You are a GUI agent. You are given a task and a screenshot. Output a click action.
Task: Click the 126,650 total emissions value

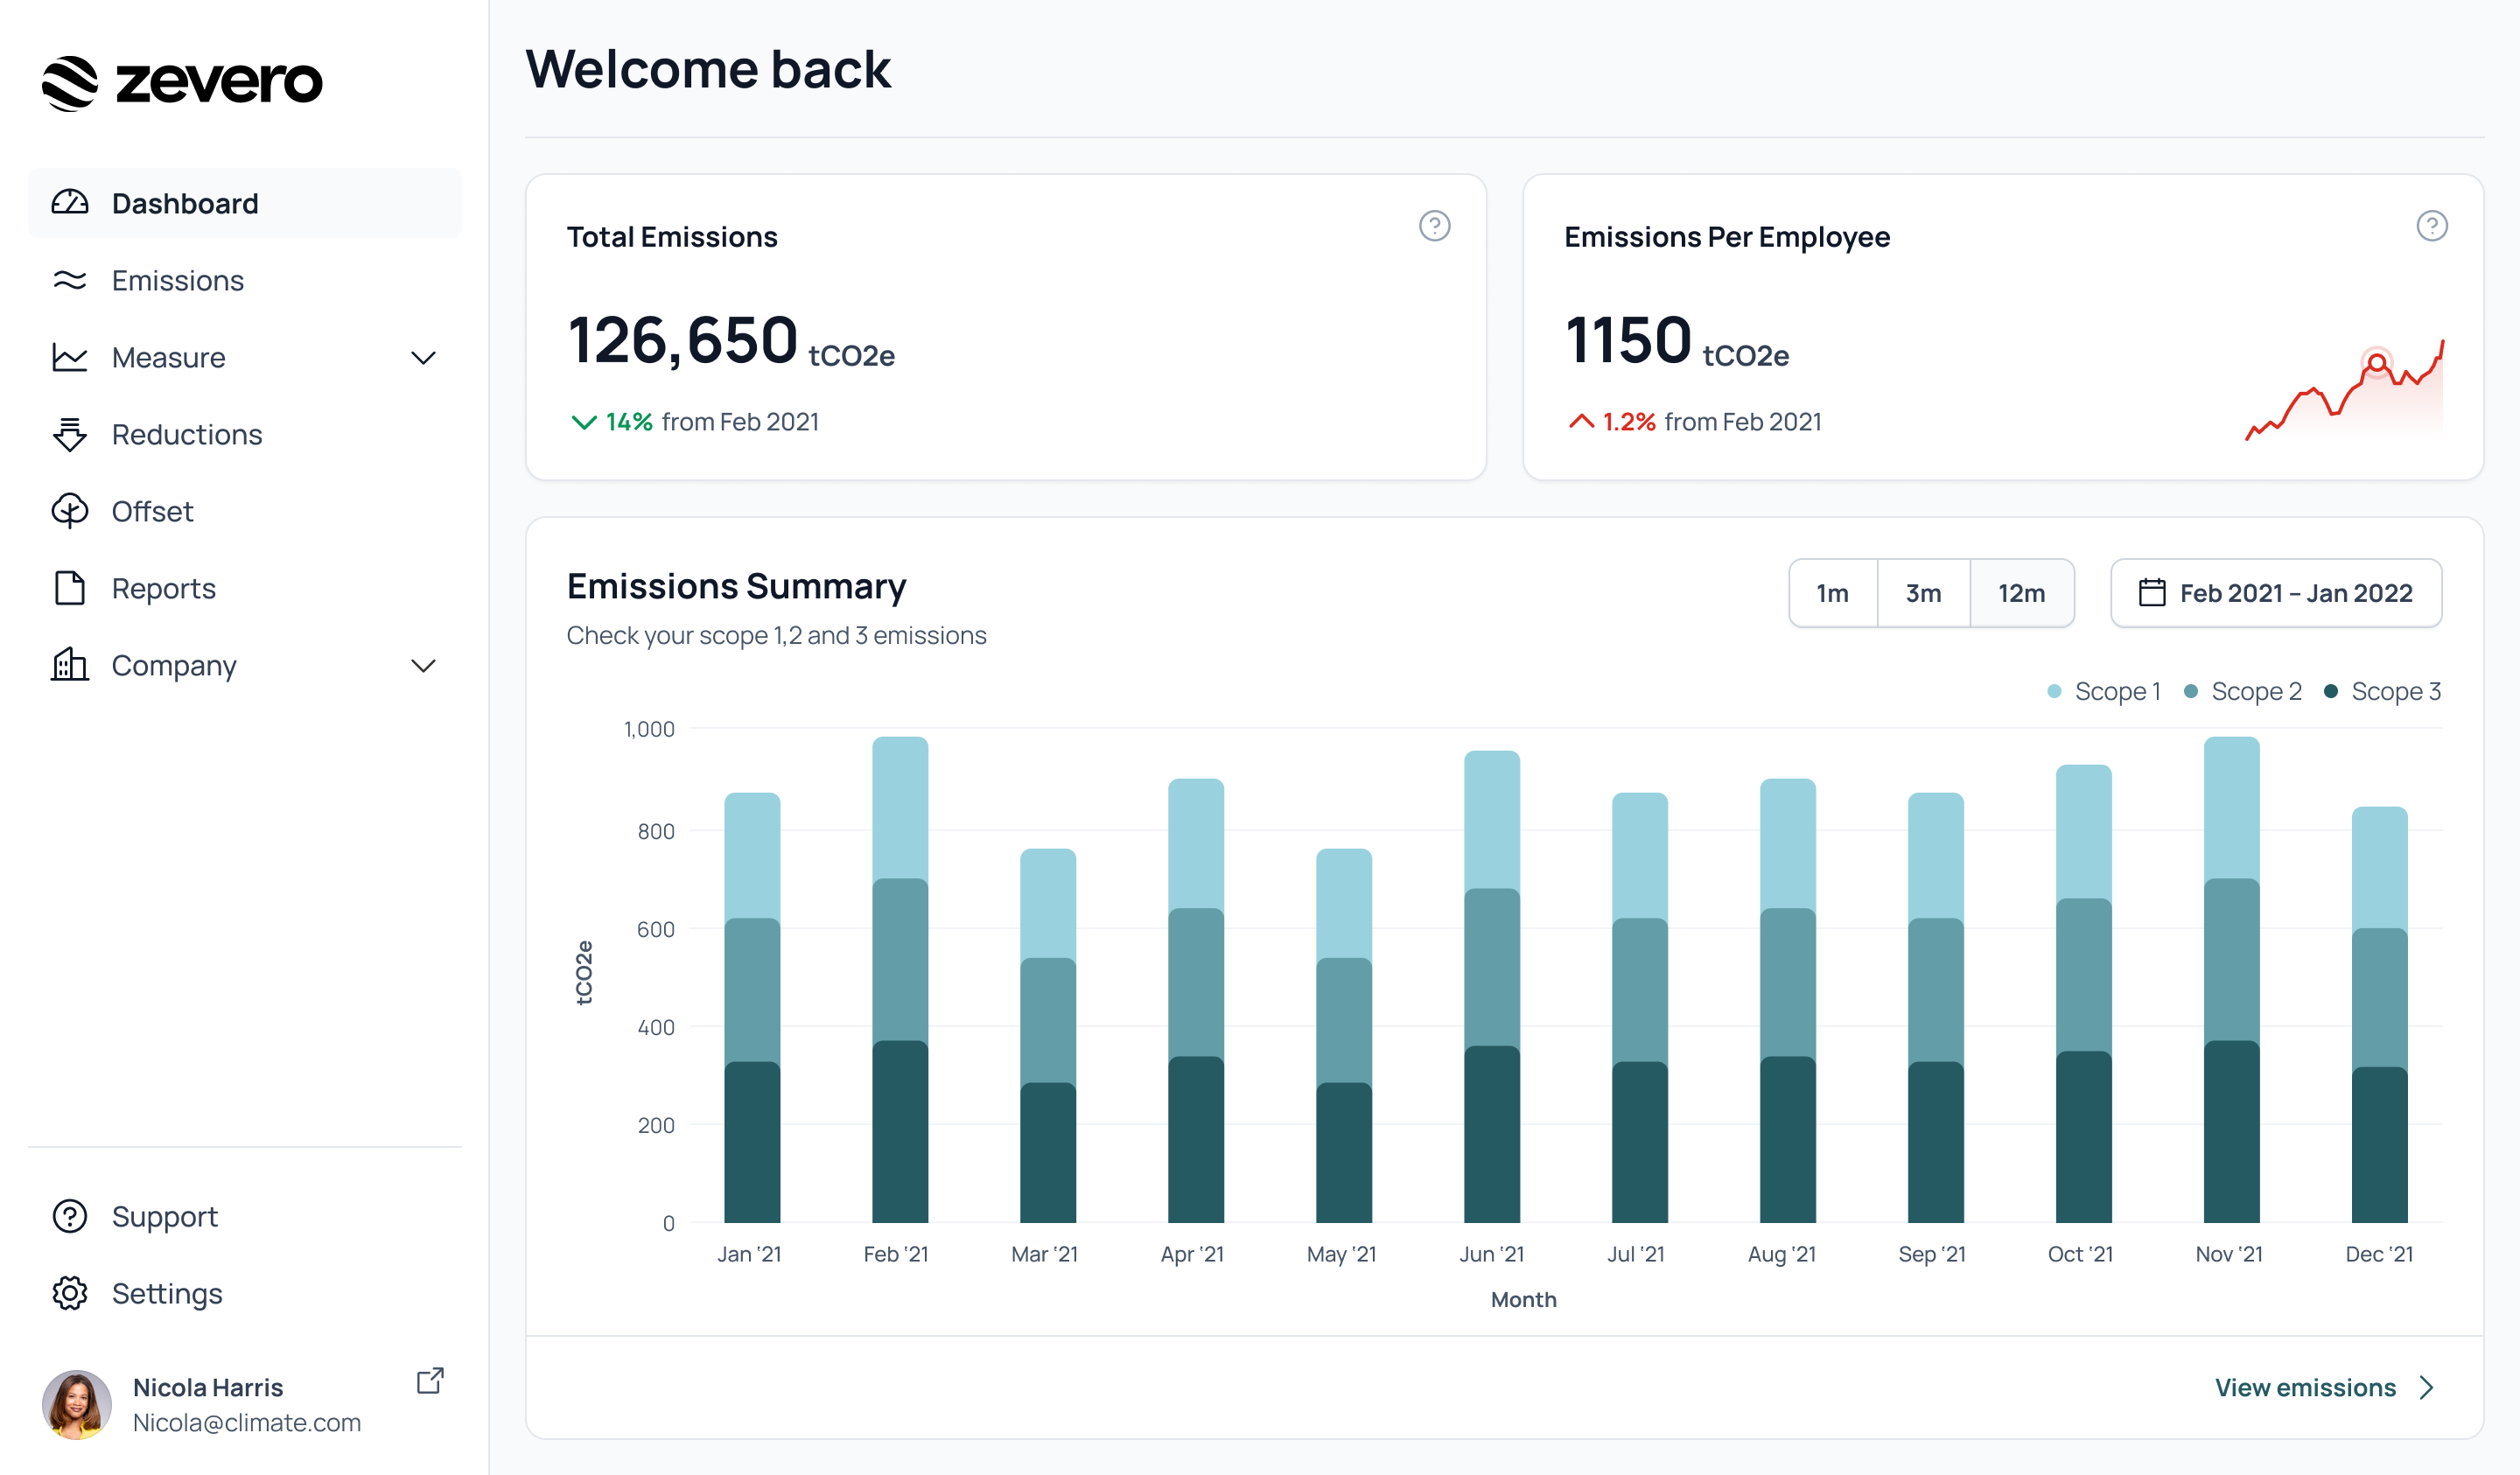click(682, 340)
